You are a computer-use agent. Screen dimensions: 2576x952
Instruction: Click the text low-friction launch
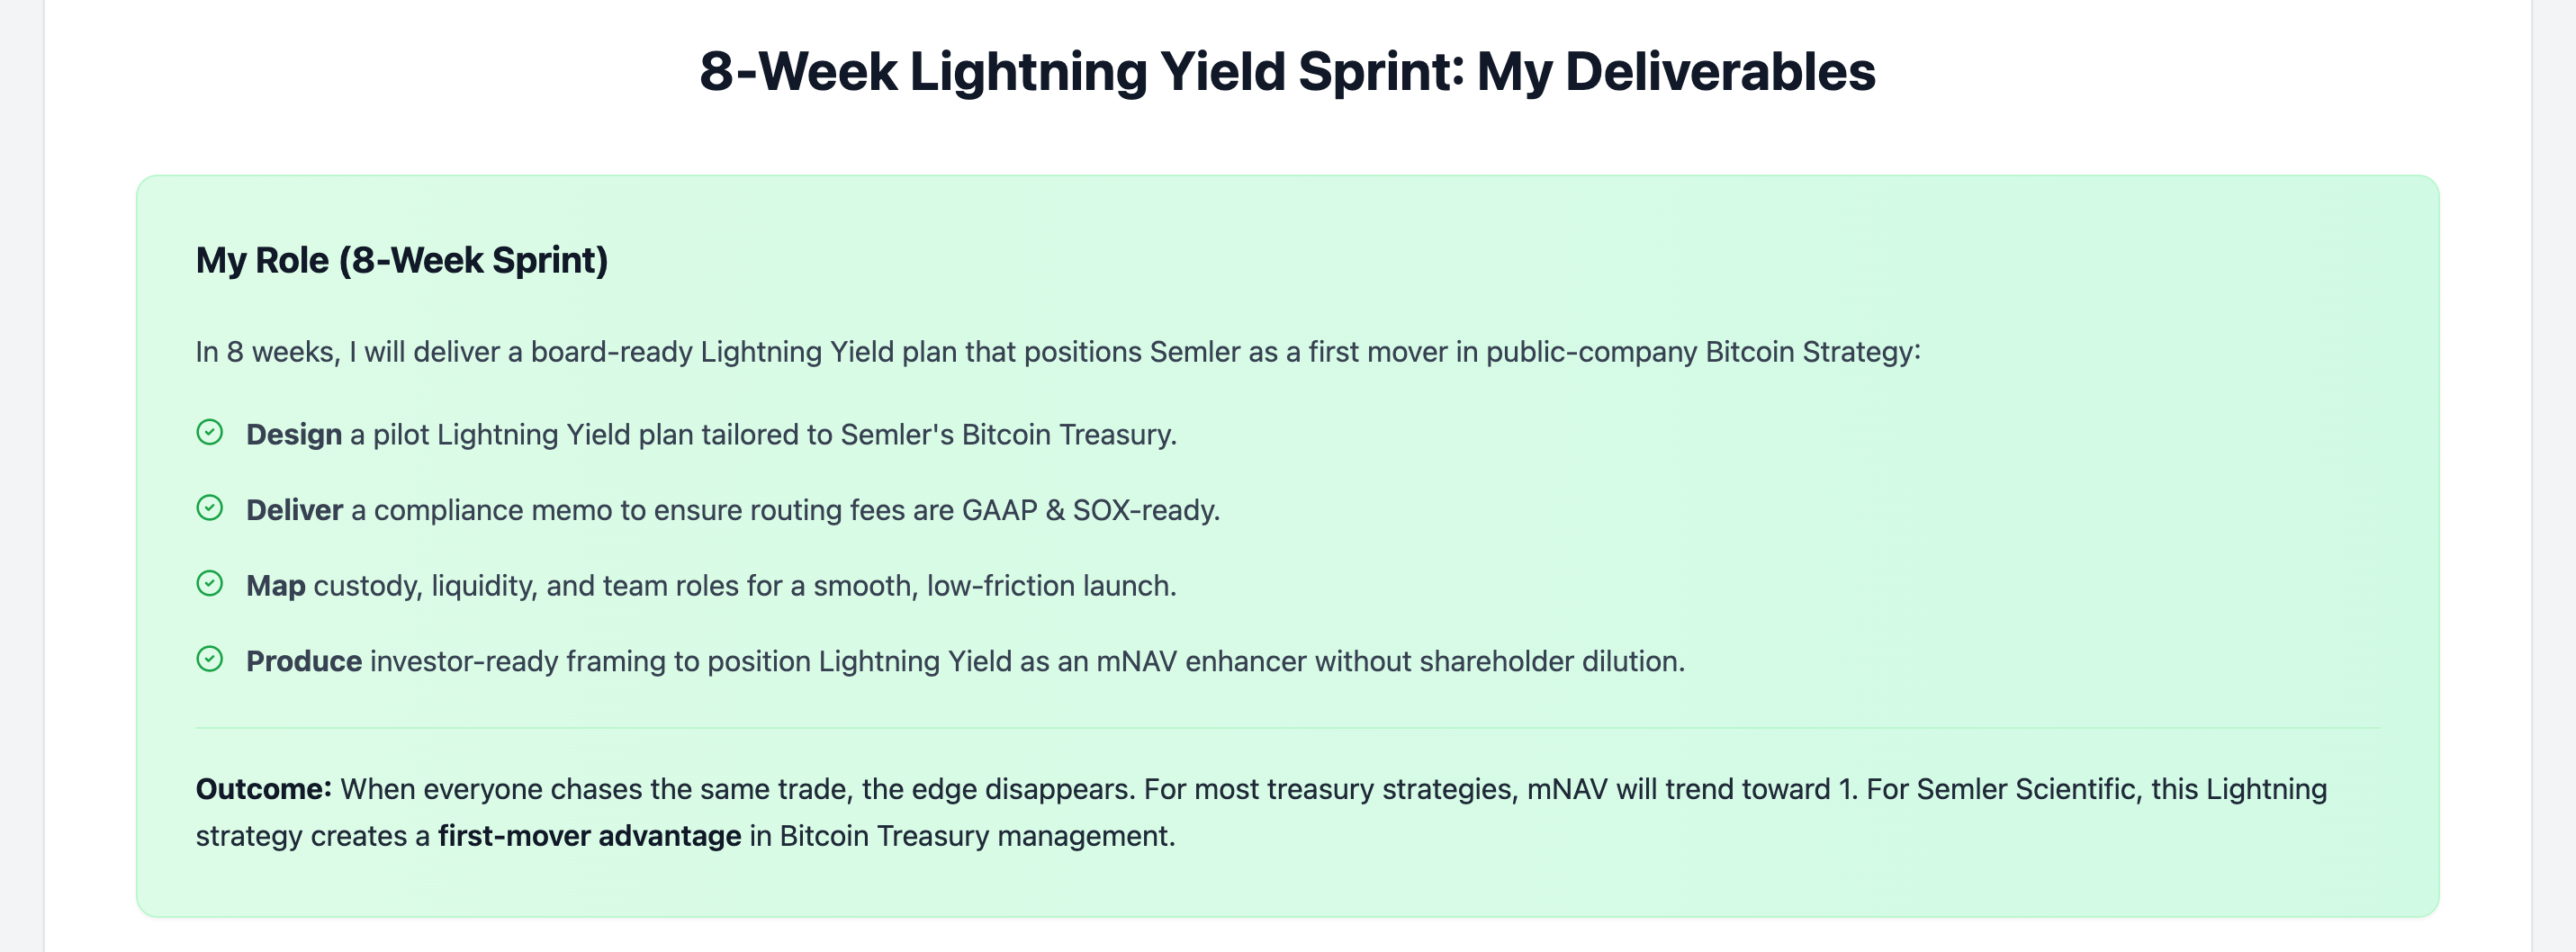click(1051, 585)
